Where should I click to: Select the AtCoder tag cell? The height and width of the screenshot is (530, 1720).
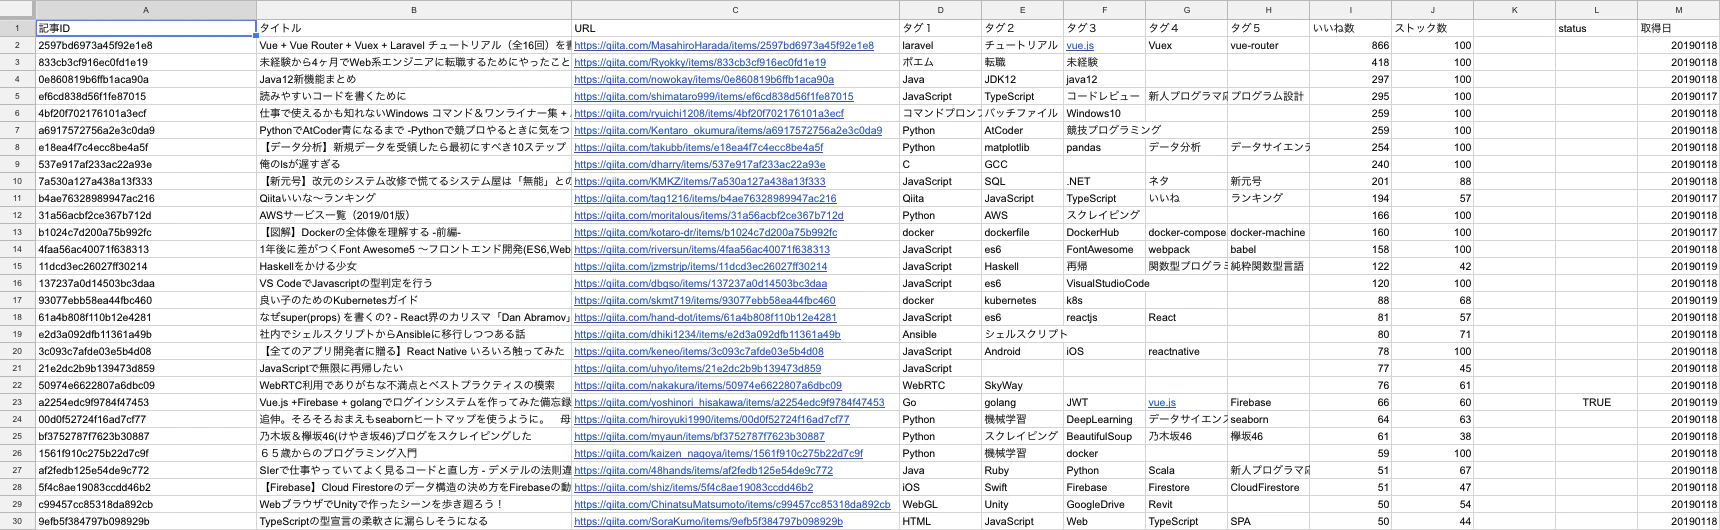pyautogui.click(x=1022, y=130)
